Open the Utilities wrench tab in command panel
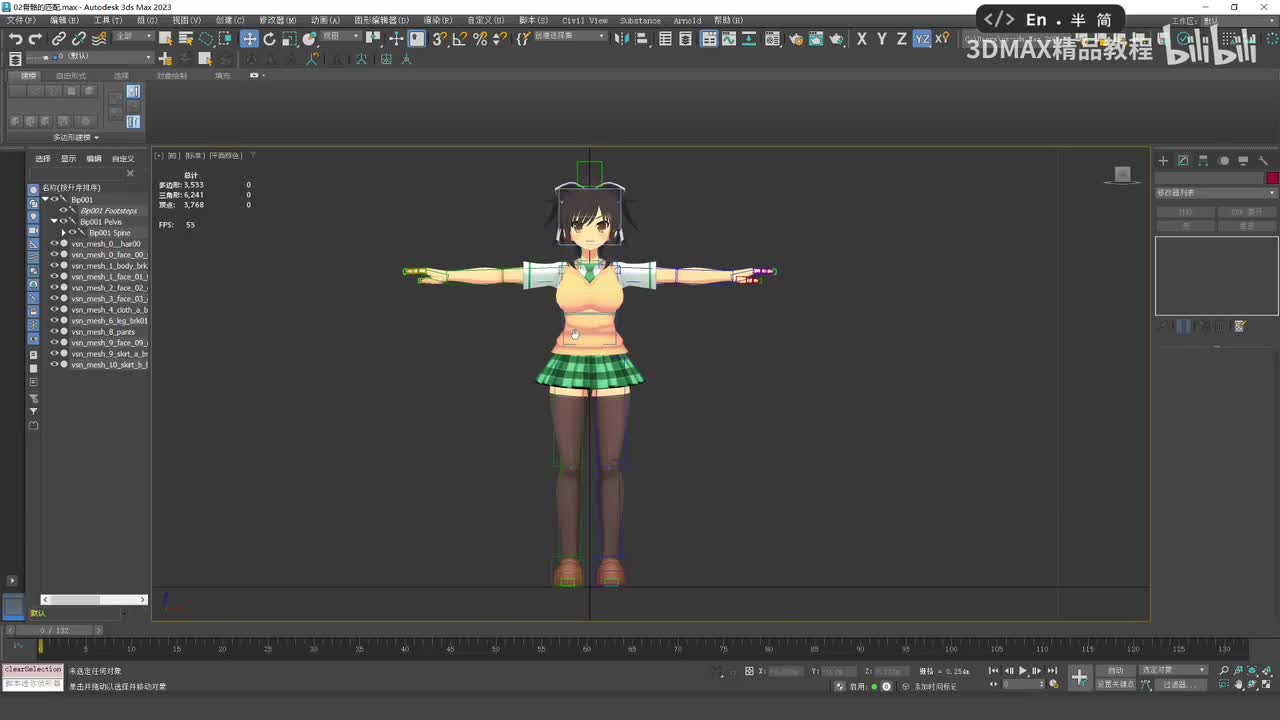Viewport: 1280px width, 720px height. coord(1263,160)
